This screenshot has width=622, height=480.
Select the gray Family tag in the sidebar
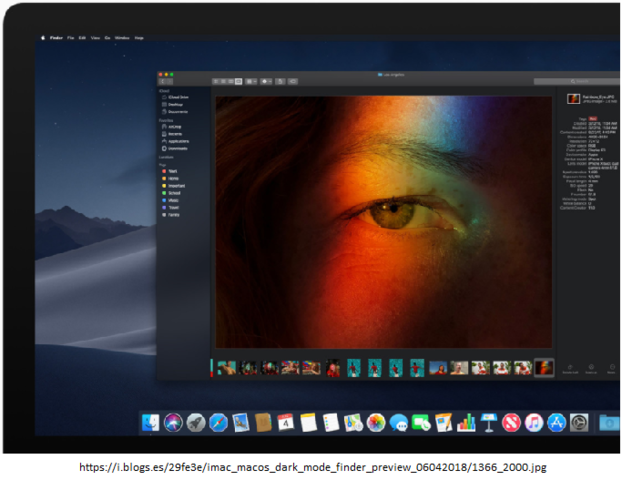click(x=171, y=215)
